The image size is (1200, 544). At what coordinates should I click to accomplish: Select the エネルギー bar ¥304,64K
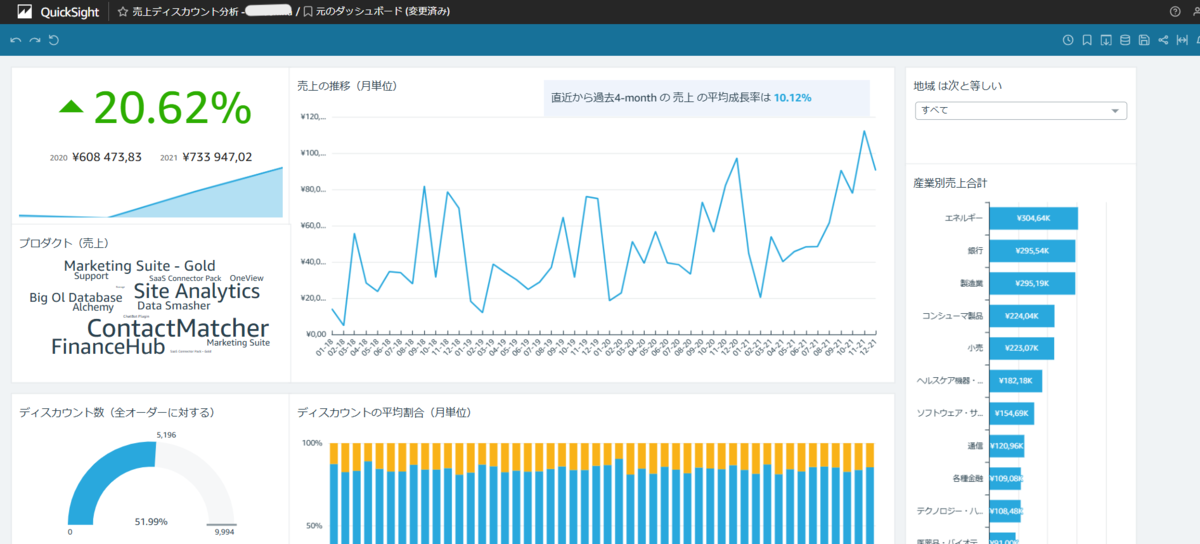click(x=1033, y=218)
